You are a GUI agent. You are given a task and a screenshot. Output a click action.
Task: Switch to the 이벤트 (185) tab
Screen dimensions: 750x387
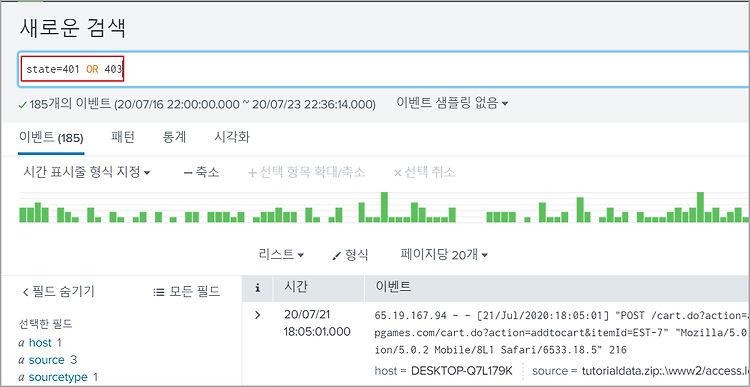[51, 138]
